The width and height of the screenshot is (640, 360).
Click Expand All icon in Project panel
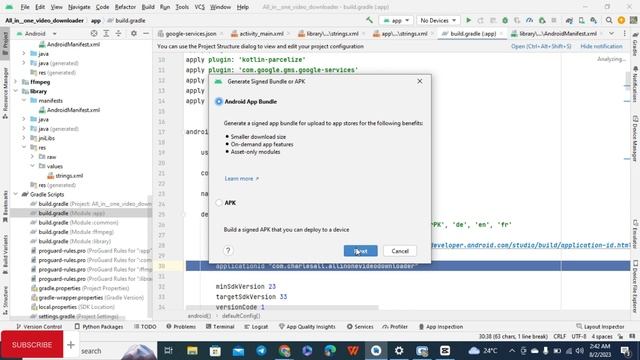106,33
